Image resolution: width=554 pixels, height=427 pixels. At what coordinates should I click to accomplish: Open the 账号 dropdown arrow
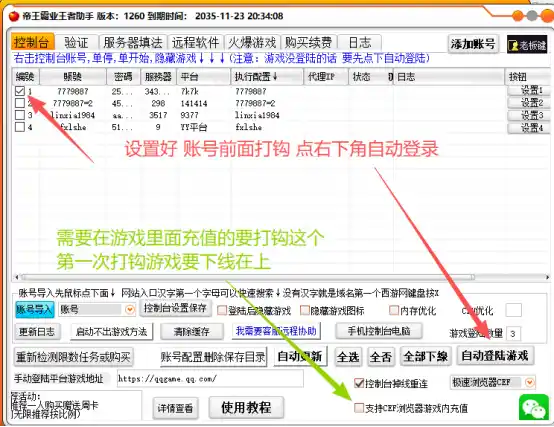(130, 310)
